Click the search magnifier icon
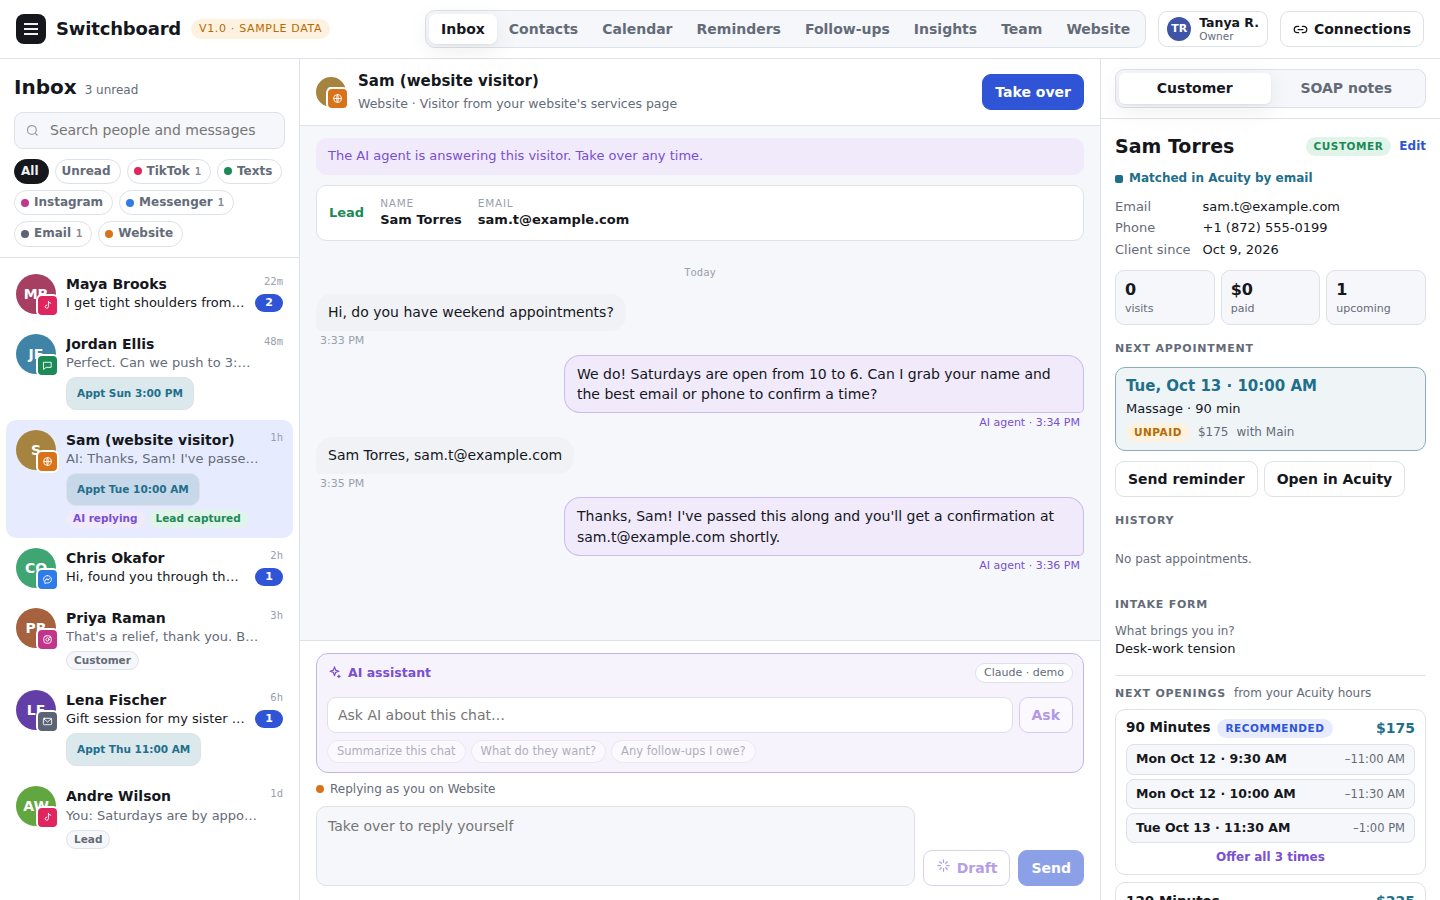 click(33, 130)
